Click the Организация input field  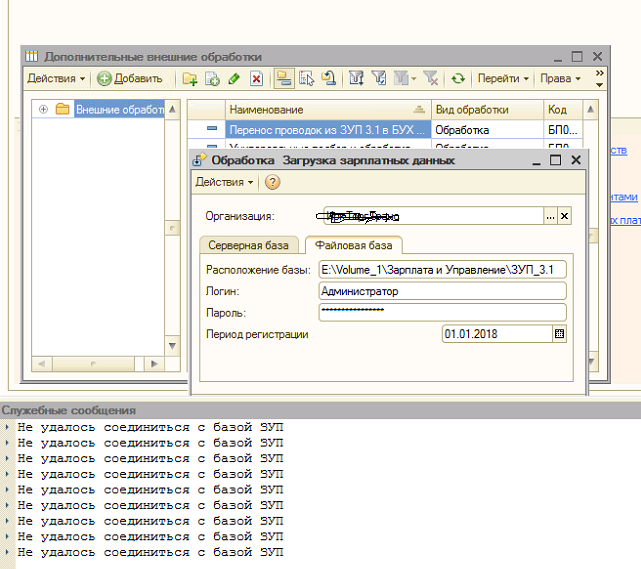(433, 216)
